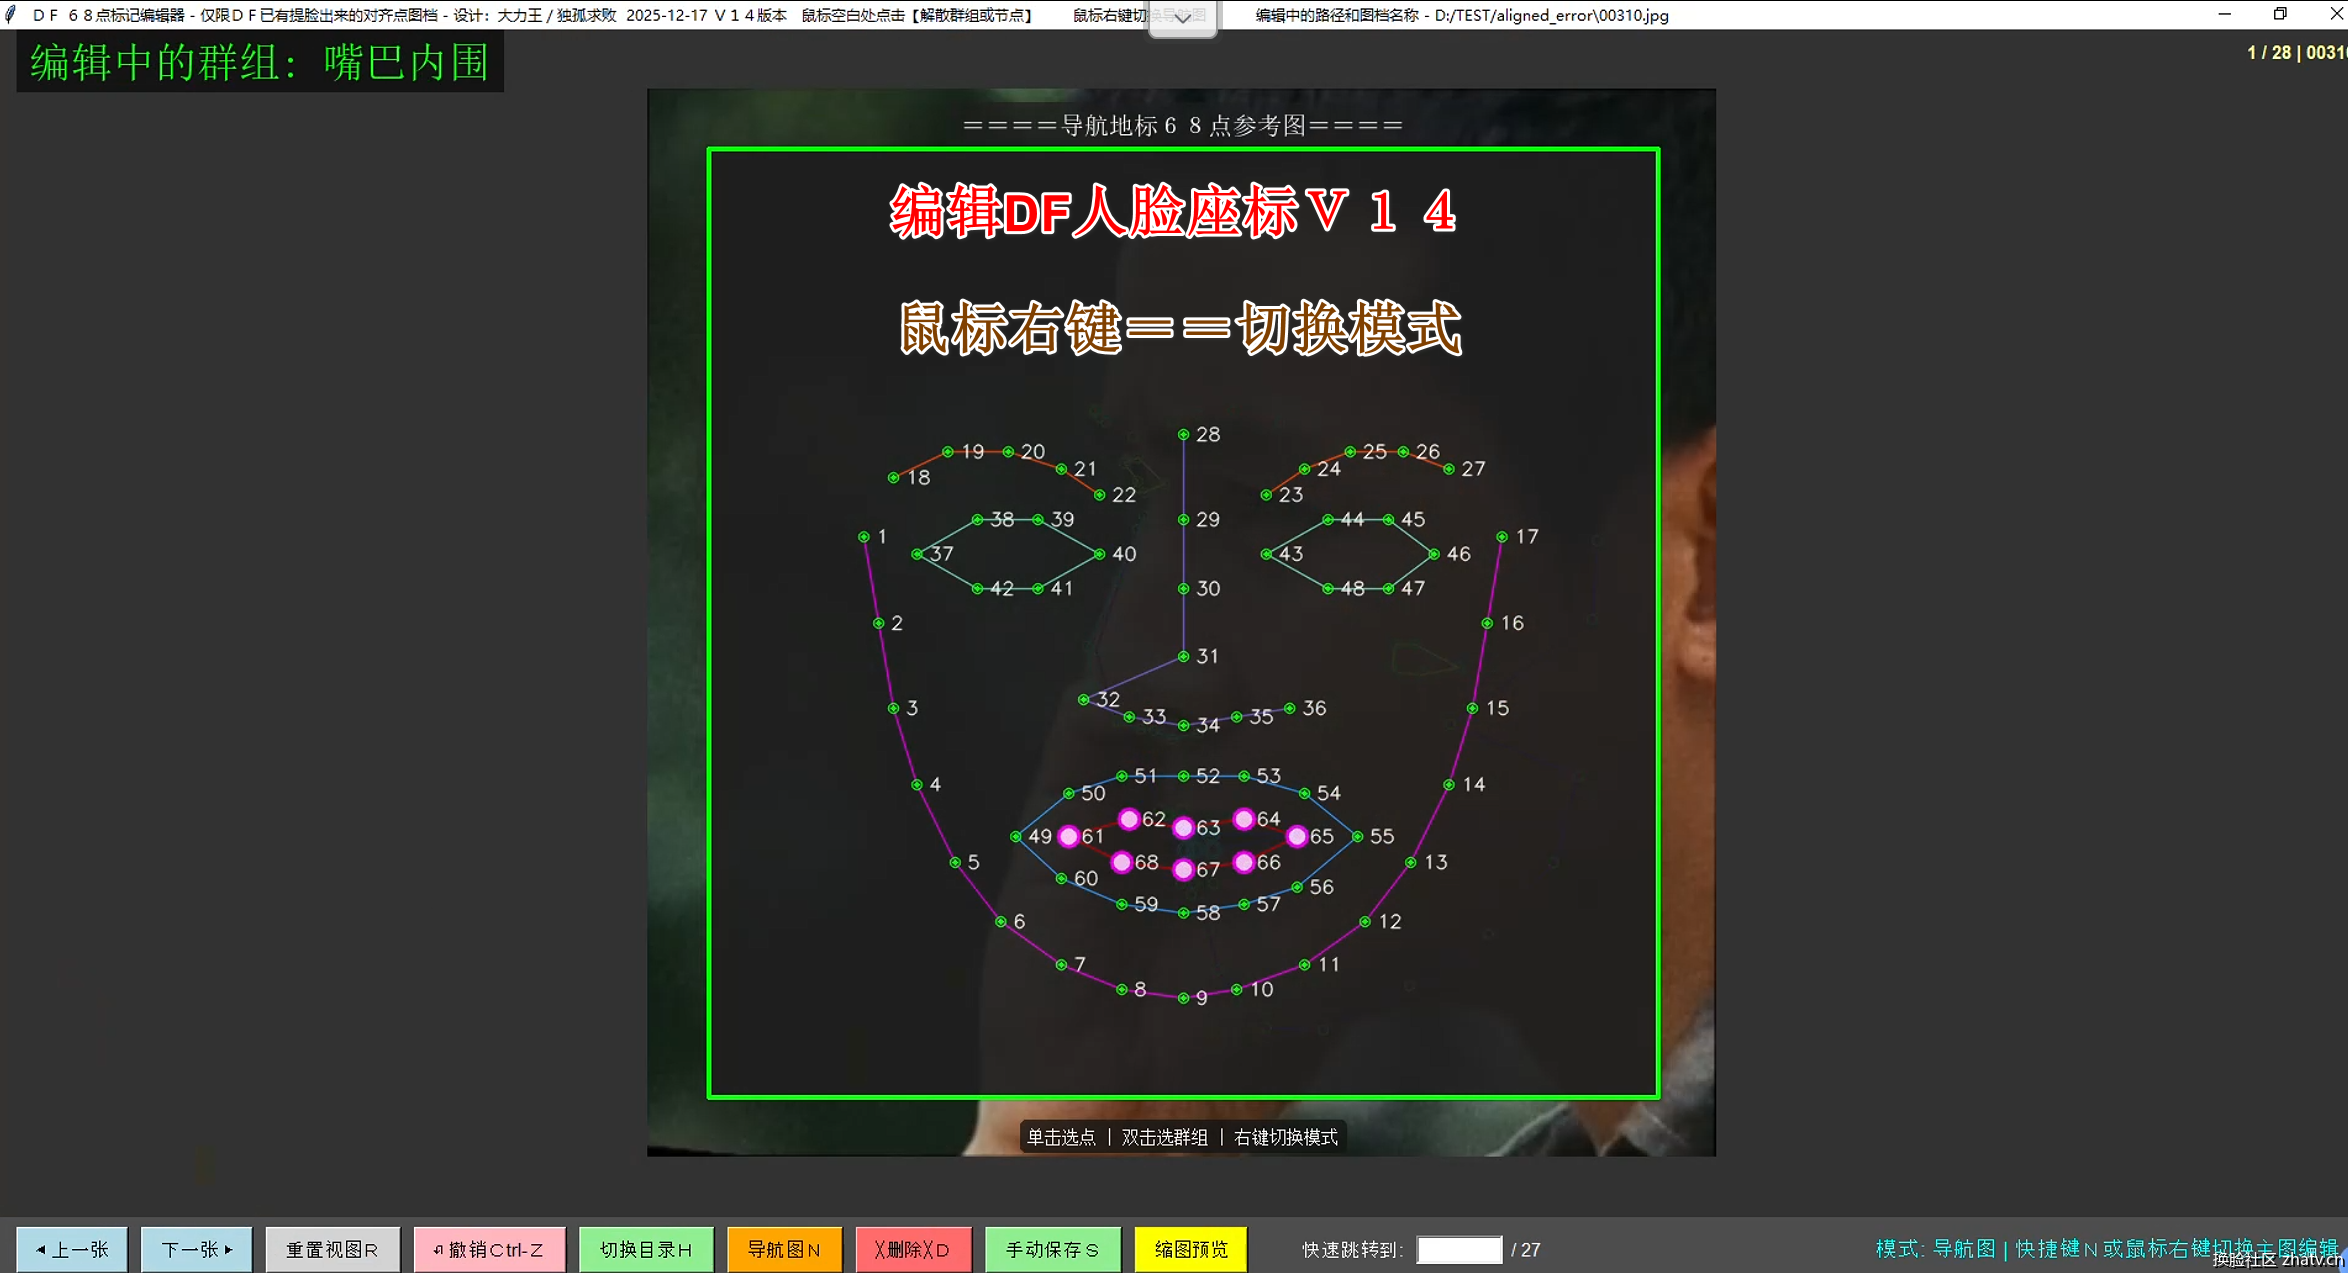Reset the view using 重置视图R

tap(332, 1249)
